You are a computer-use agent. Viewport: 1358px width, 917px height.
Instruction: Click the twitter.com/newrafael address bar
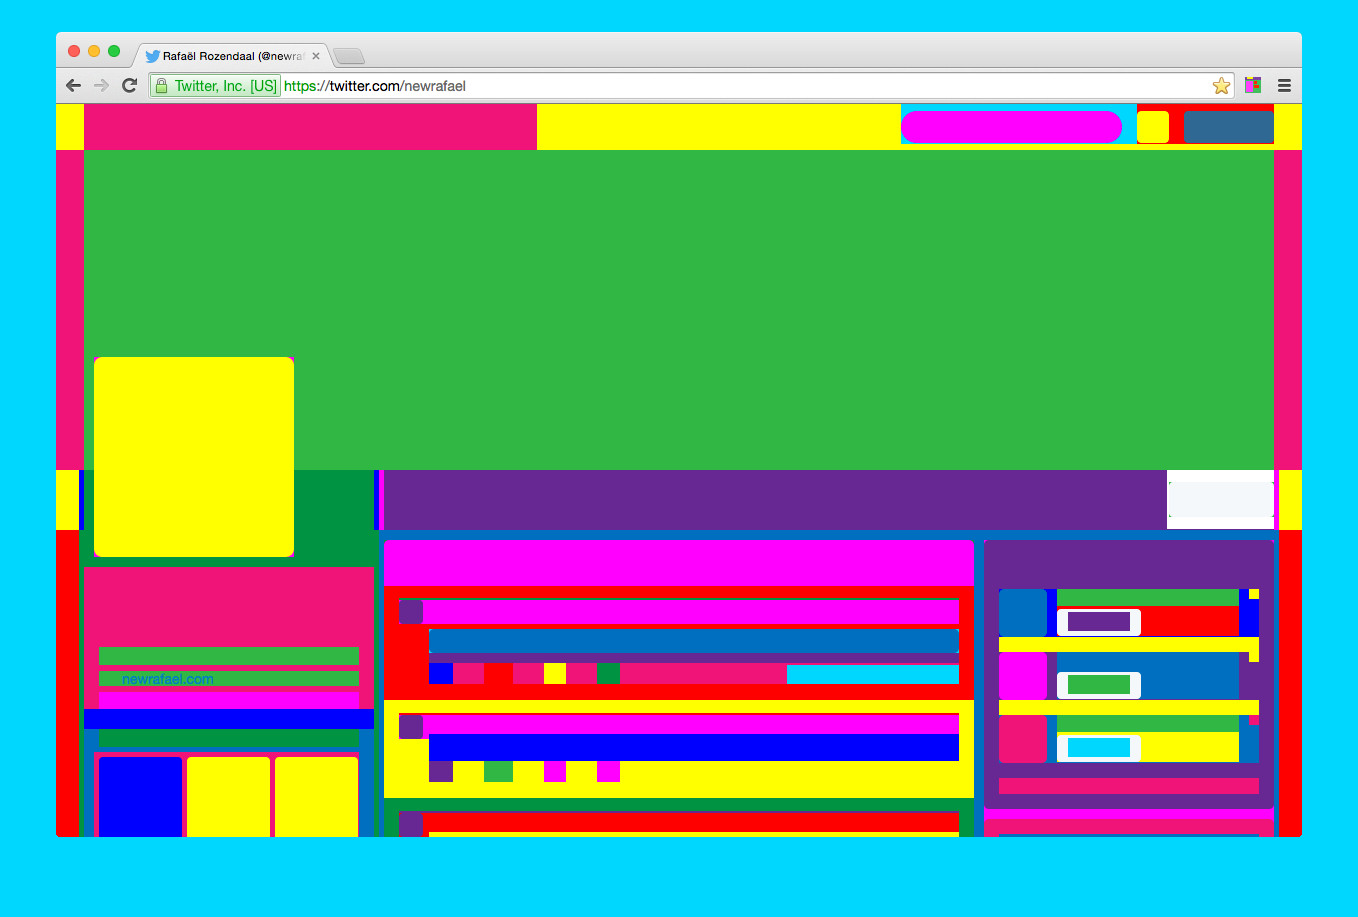[x=700, y=86]
